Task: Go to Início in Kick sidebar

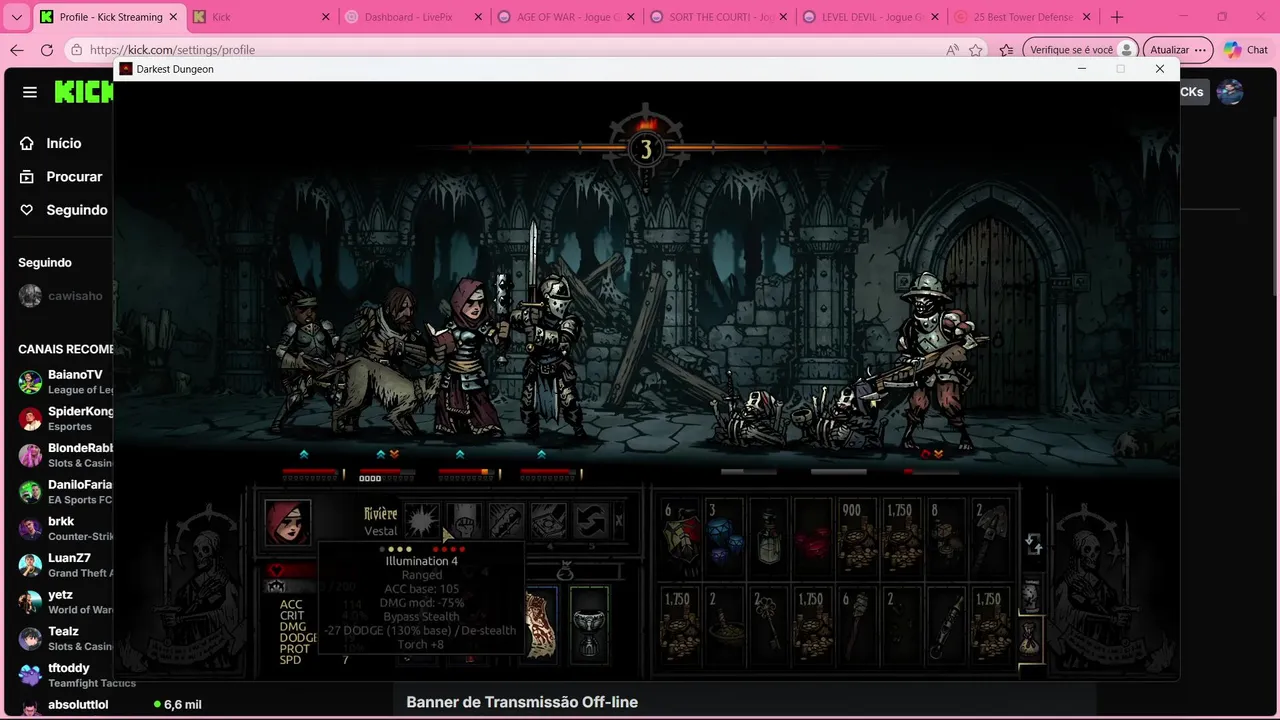Action: point(51,143)
